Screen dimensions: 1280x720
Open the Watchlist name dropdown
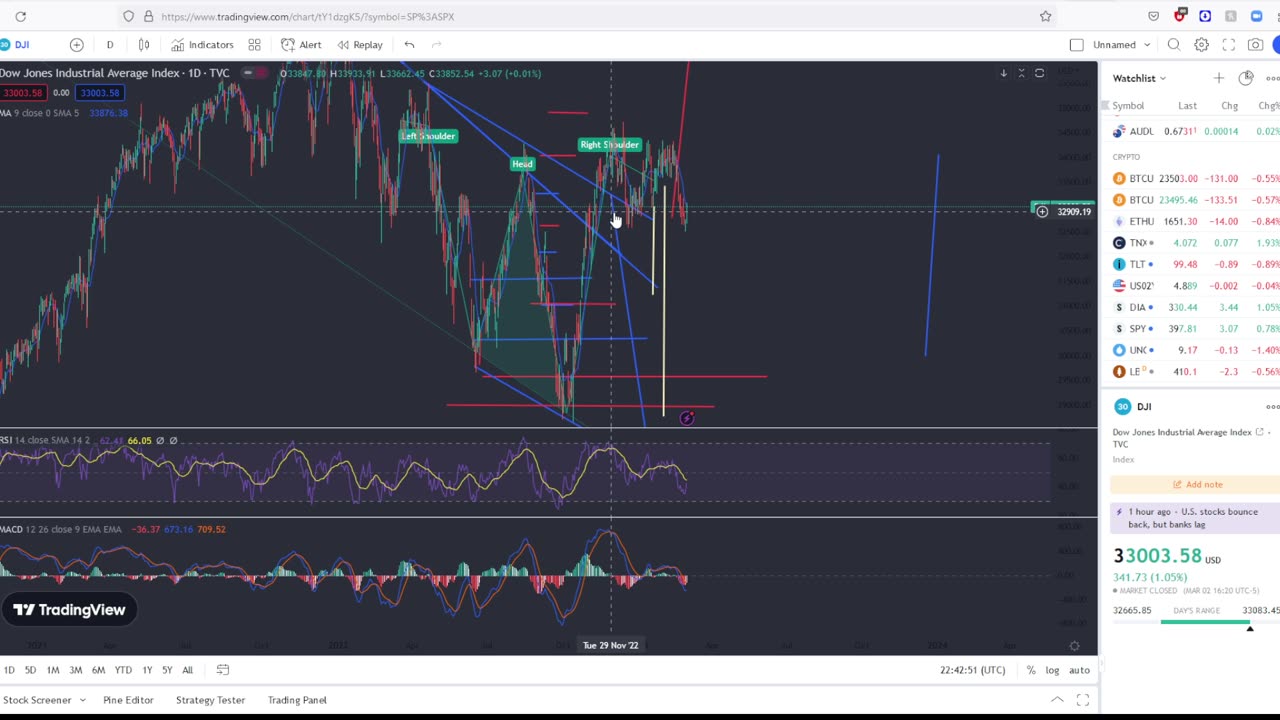pos(1140,78)
